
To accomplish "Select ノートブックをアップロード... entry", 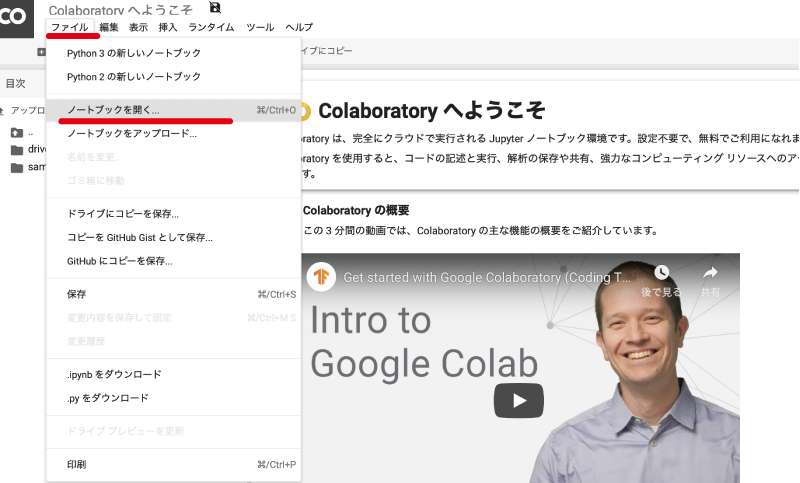I will pyautogui.click(x=173, y=134).
